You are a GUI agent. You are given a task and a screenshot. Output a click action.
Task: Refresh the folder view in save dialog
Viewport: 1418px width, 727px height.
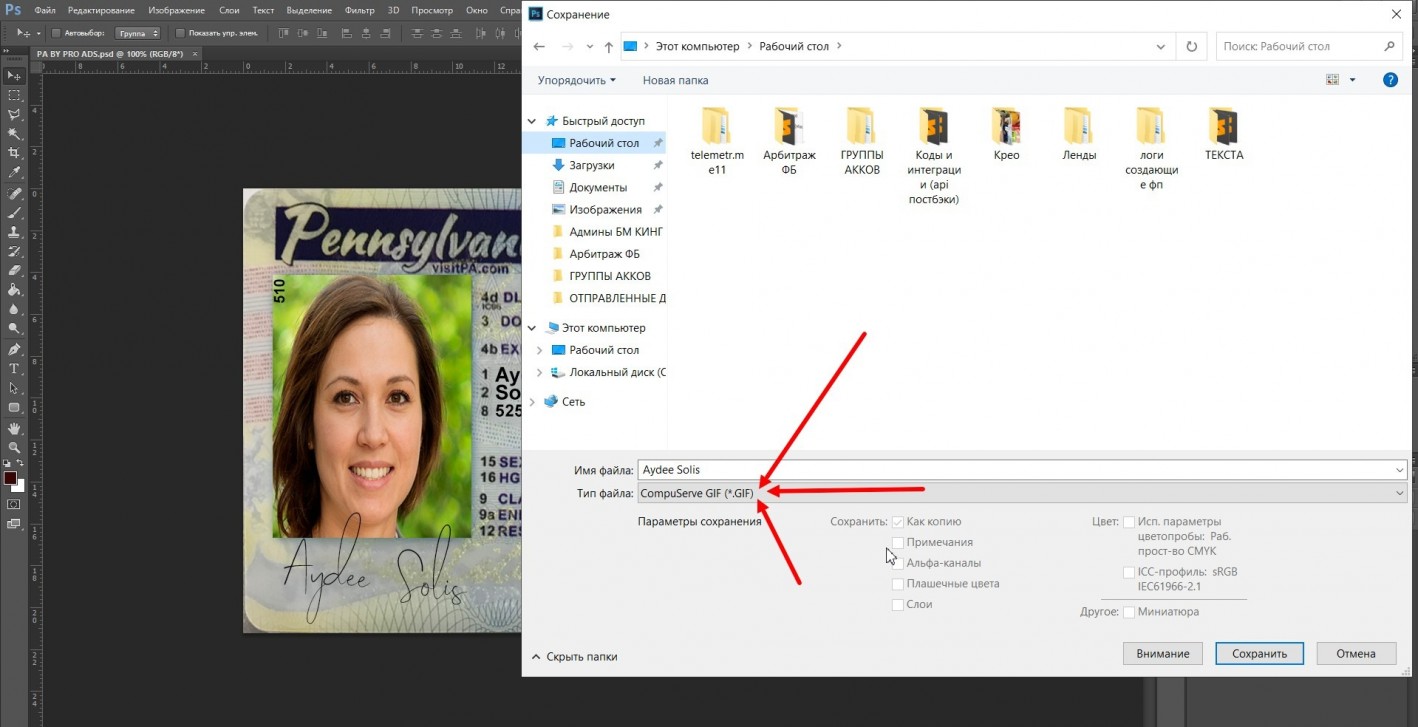pyautogui.click(x=1191, y=46)
